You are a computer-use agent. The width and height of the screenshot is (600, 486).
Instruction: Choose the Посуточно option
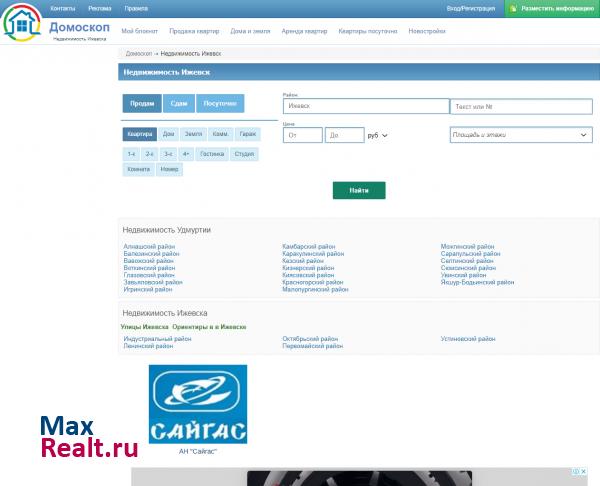220,104
